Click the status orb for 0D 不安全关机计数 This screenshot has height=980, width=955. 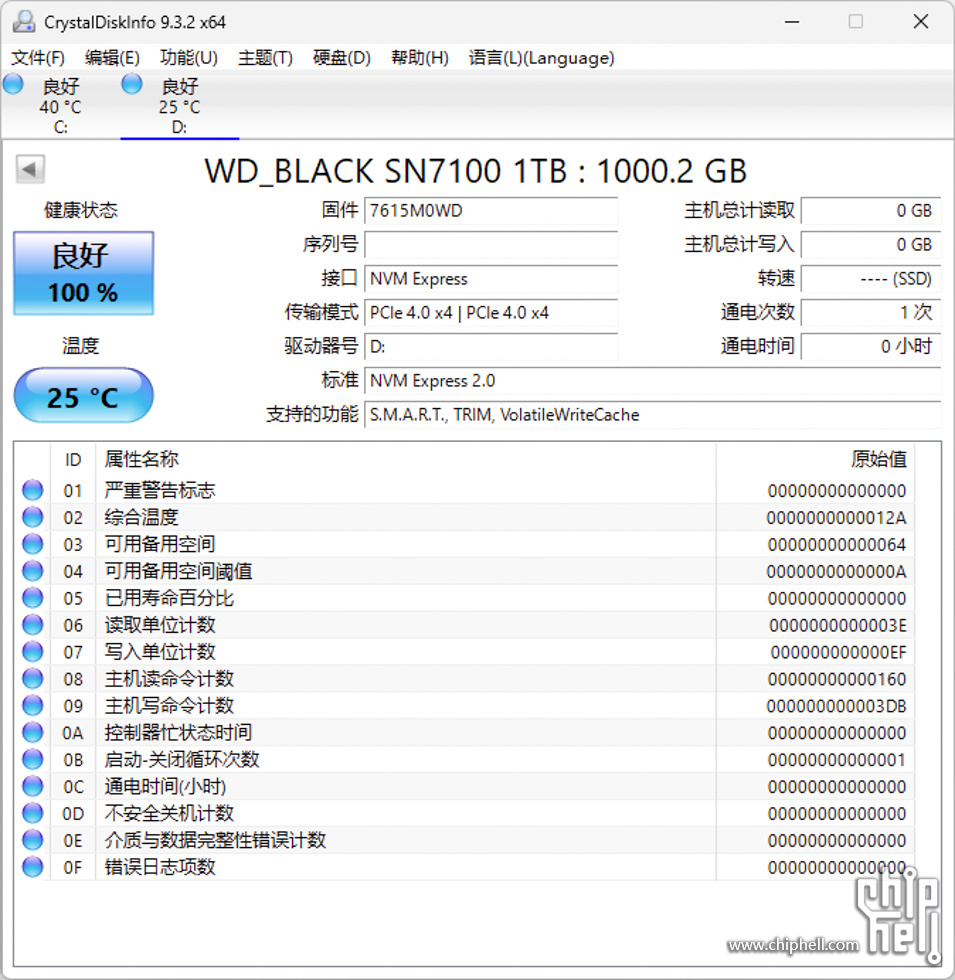(32, 812)
